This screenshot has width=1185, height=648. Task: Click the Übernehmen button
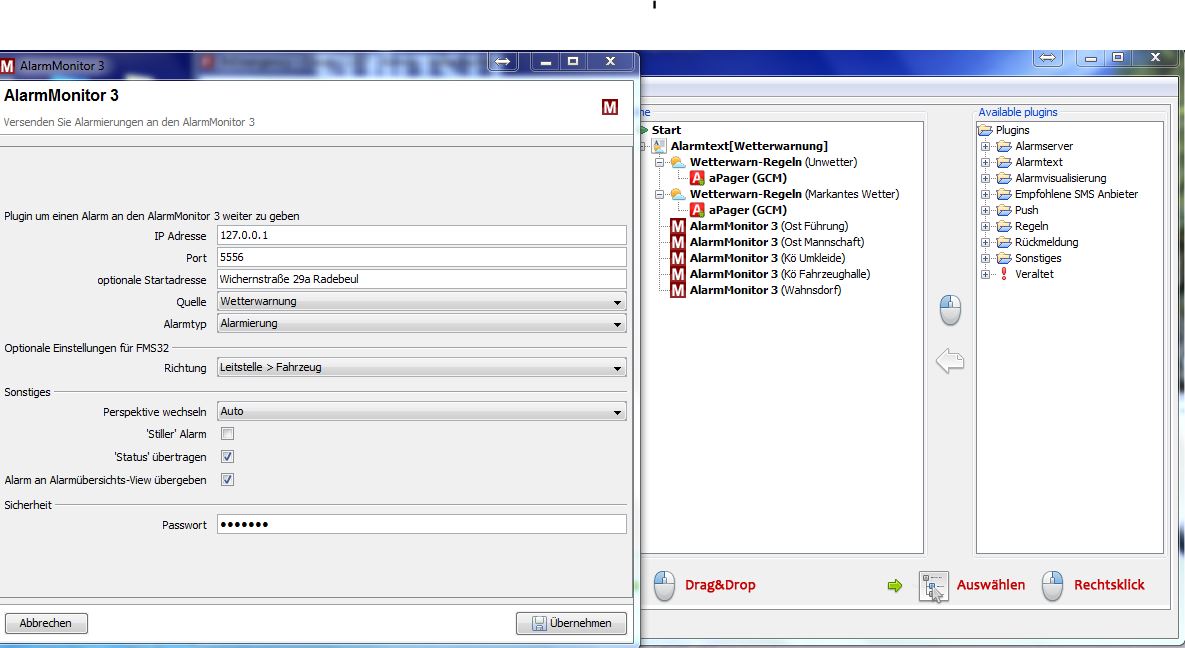click(571, 623)
